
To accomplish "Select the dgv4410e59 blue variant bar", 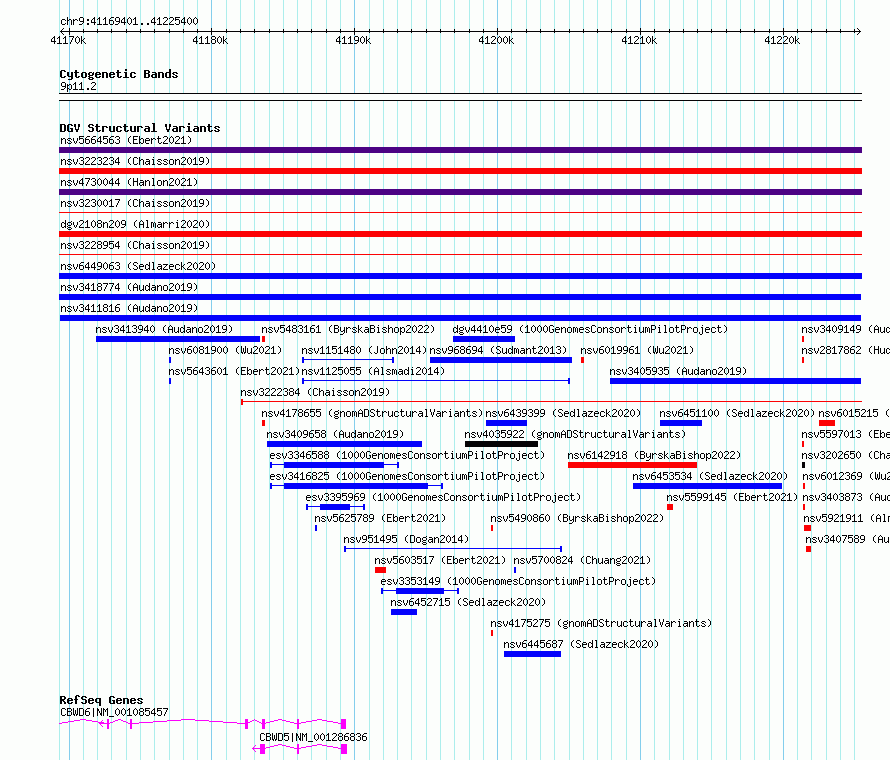I will (484, 339).
